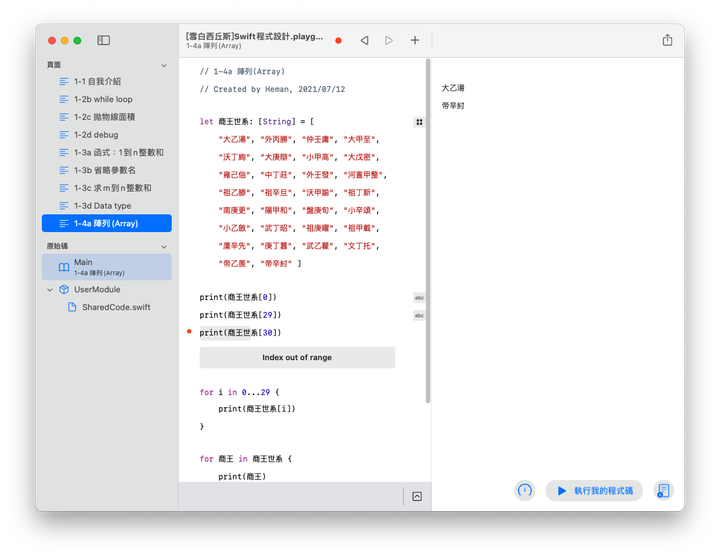
Task: Collapse the UserModule disclosure arrow
Action: 50,290
